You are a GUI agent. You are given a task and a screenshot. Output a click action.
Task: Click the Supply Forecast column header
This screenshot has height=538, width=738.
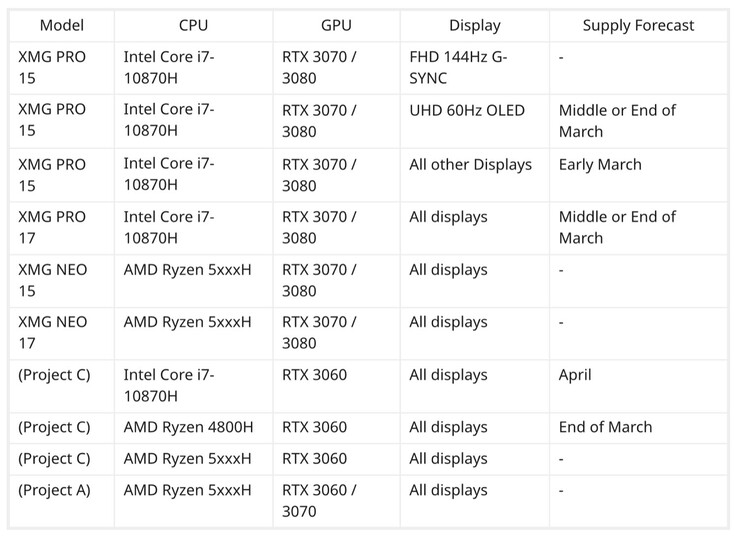(638, 25)
